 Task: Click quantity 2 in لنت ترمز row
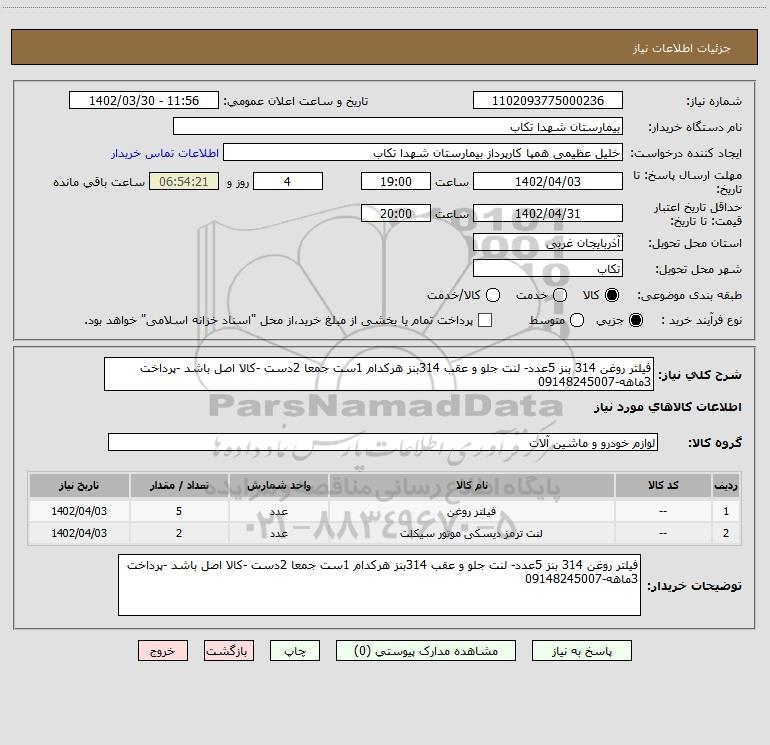(179, 533)
